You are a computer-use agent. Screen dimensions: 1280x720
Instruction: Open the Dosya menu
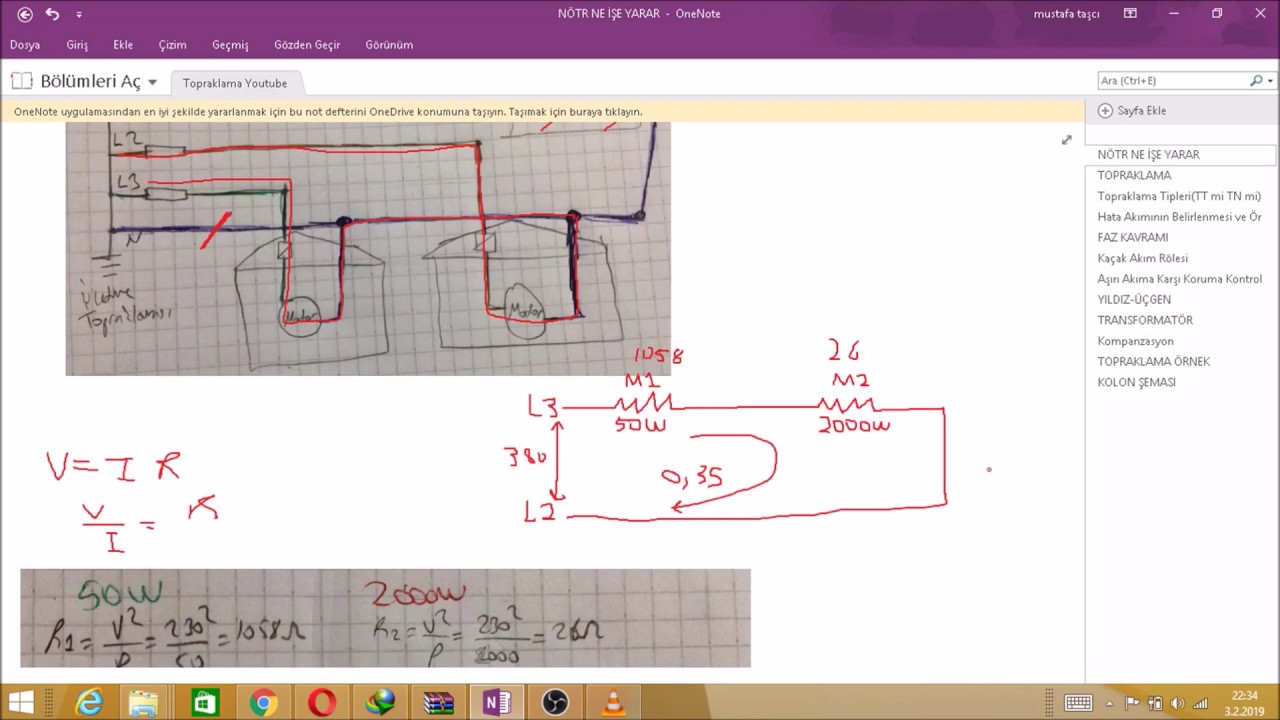25,45
